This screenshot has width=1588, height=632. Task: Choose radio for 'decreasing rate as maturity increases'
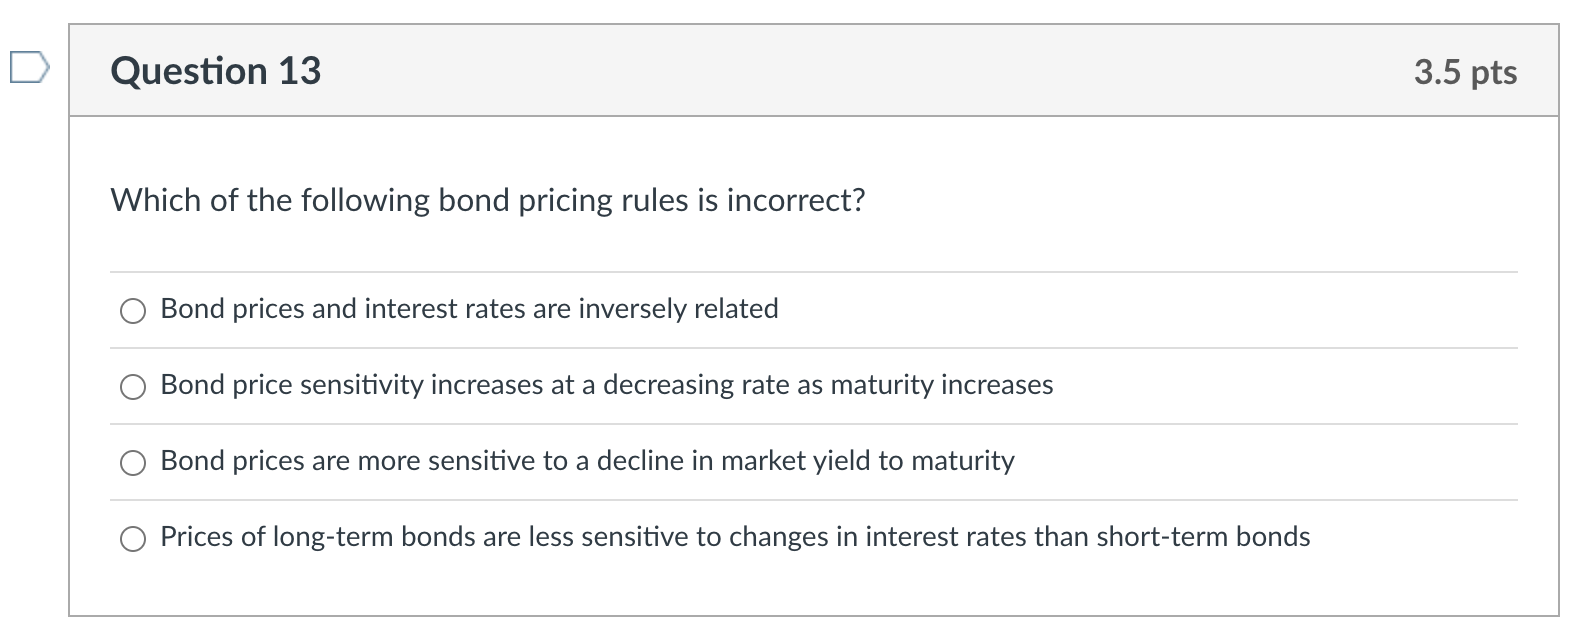click(133, 387)
